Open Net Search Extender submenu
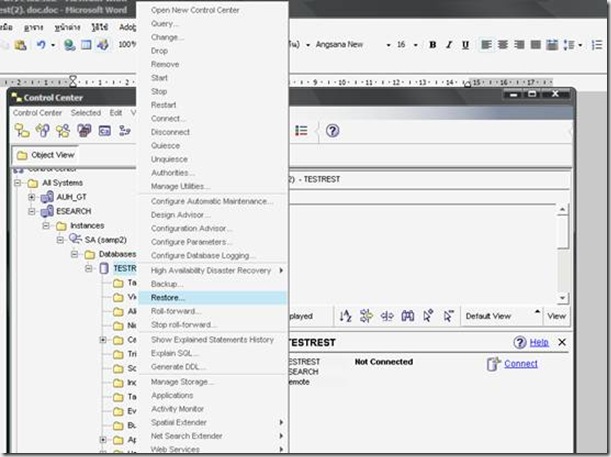 (x=213, y=436)
